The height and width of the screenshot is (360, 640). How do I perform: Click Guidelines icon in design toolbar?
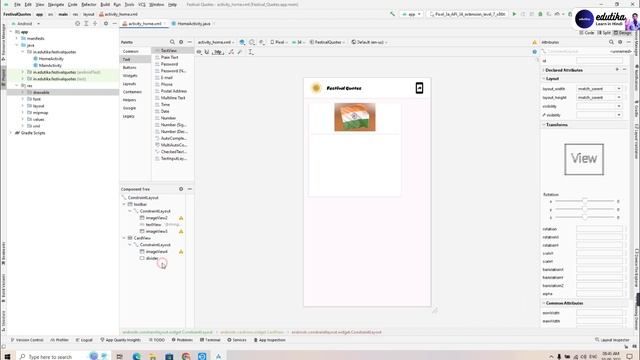251,52
